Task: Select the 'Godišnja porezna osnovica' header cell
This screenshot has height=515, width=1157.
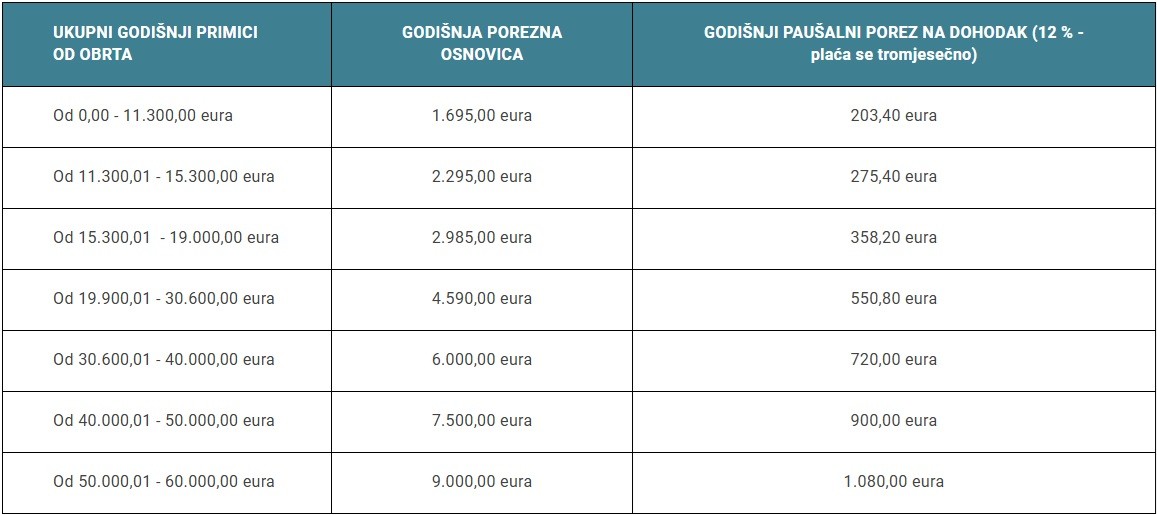Action: [x=482, y=43]
